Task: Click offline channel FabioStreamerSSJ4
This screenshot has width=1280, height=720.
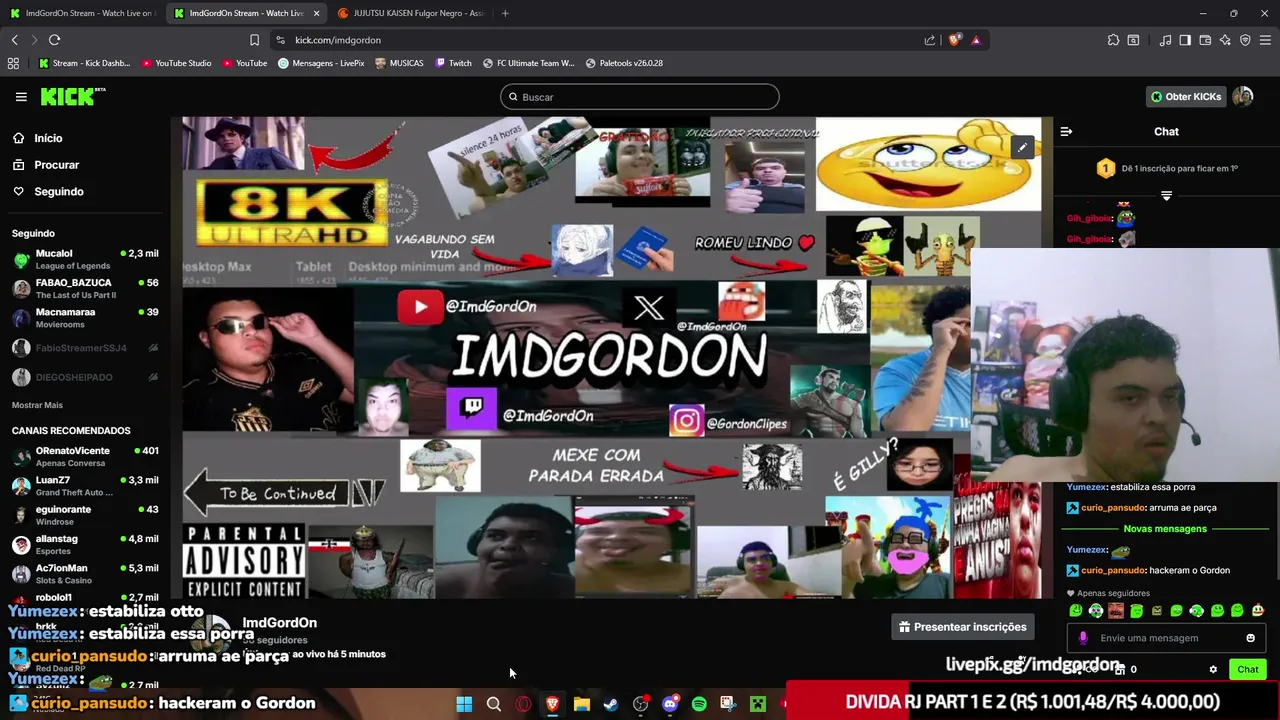Action: pyautogui.click(x=85, y=348)
